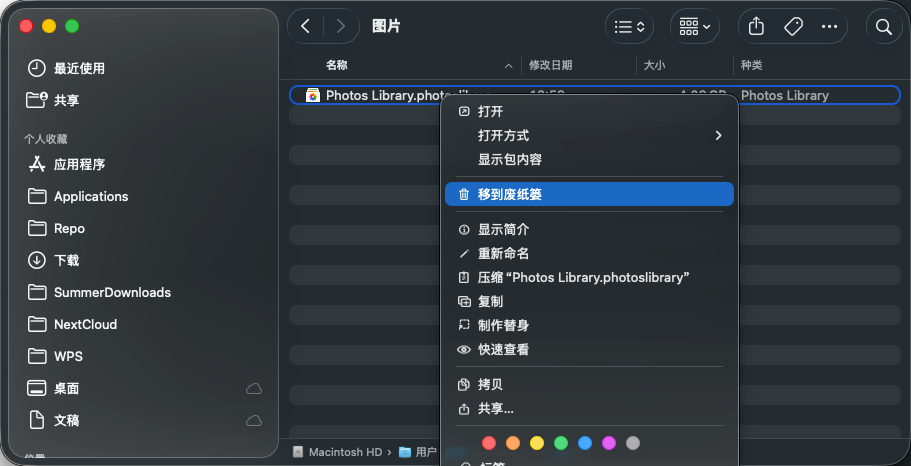Click the Finder search magnifier icon
The width and height of the screenshot is (911, 466).
tap(883, 27)
